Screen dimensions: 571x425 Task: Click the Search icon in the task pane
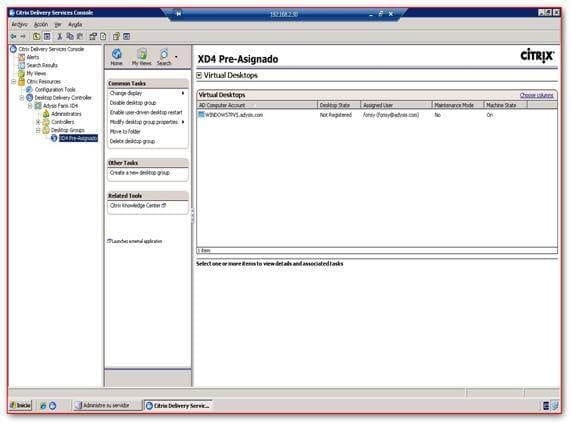164,57
